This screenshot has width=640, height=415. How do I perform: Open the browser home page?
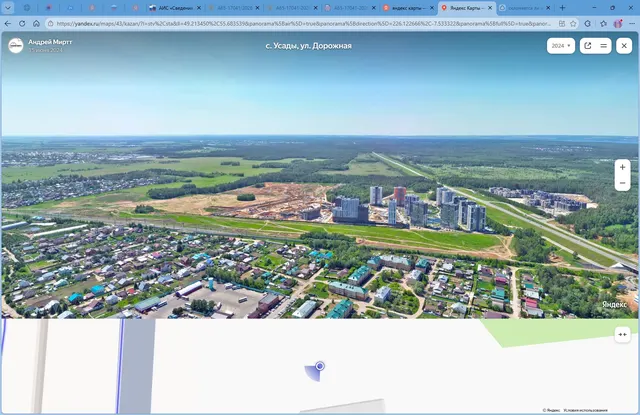pyautogui.click(x=36, y=24)
